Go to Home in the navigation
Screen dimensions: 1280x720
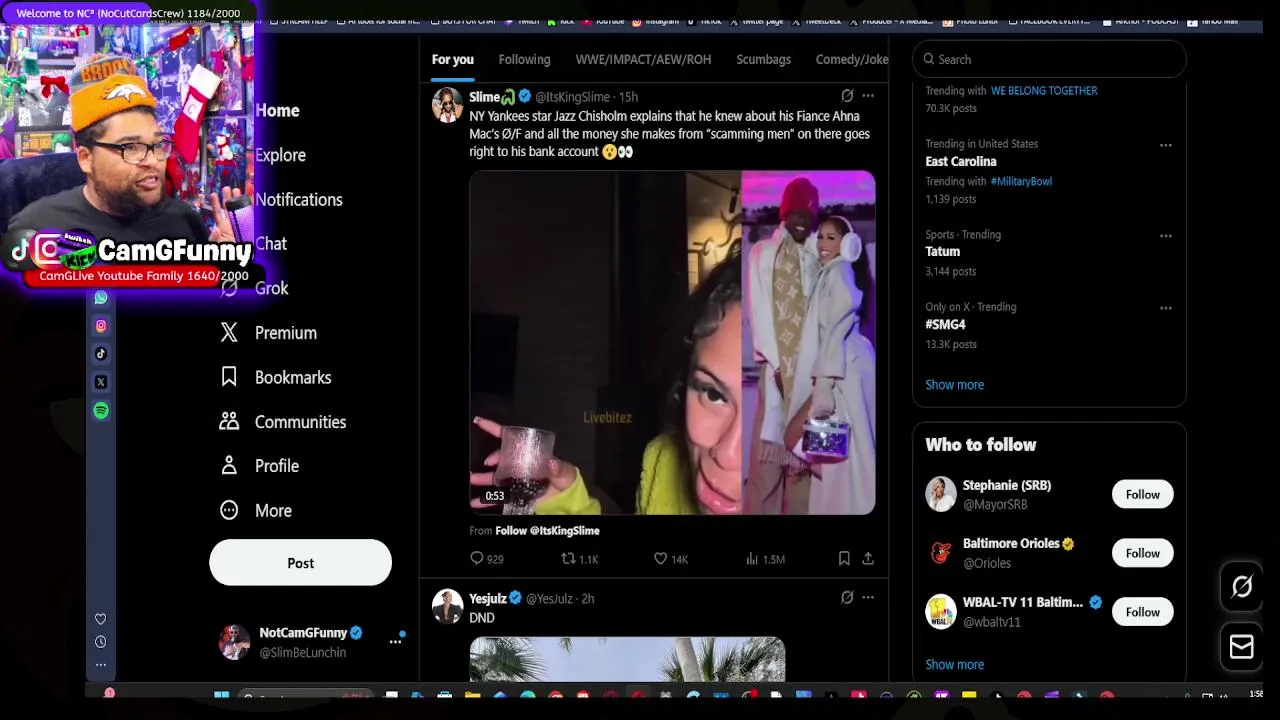tap(277, 110)
